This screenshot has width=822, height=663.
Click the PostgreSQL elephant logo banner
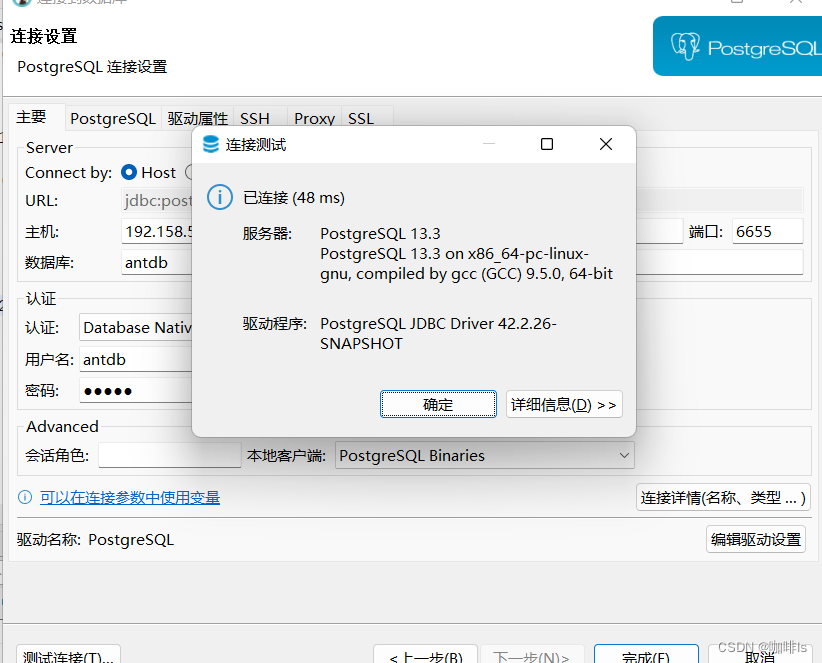(x=738, y=46)
